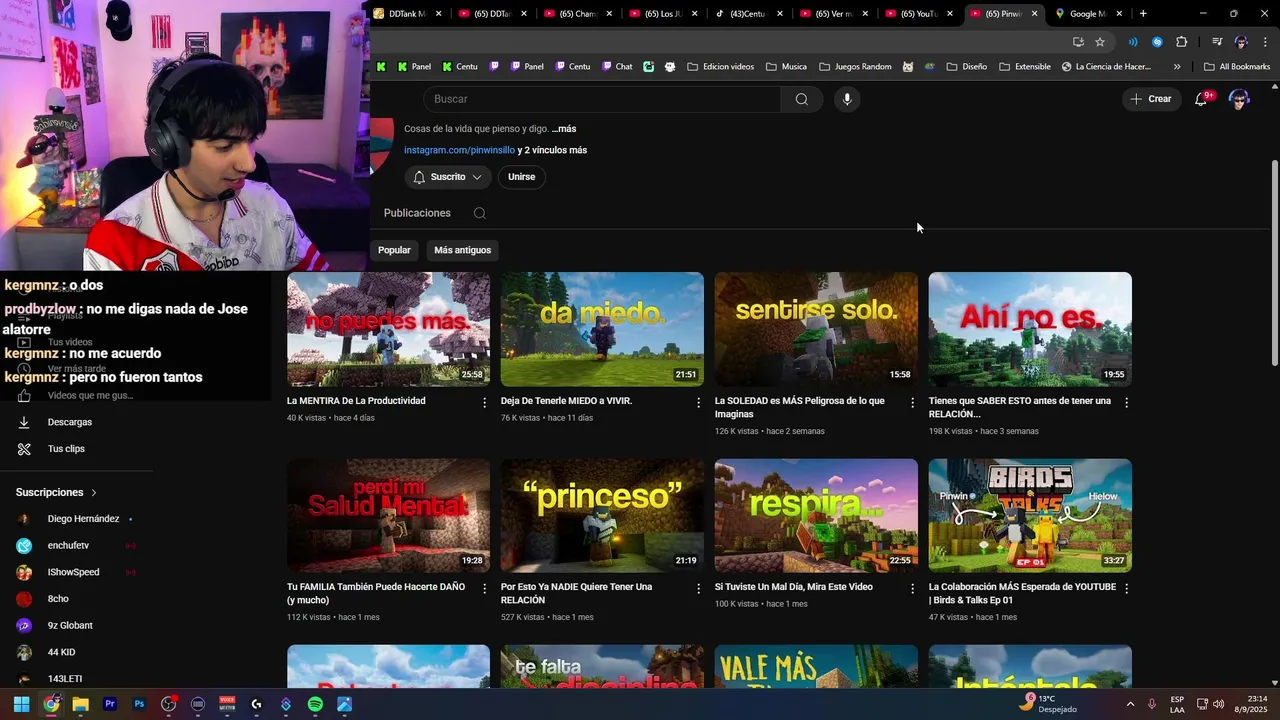Open Chrome extensions puzzle icon
The image size is (1280, 720).
[x=1182, y=42]
